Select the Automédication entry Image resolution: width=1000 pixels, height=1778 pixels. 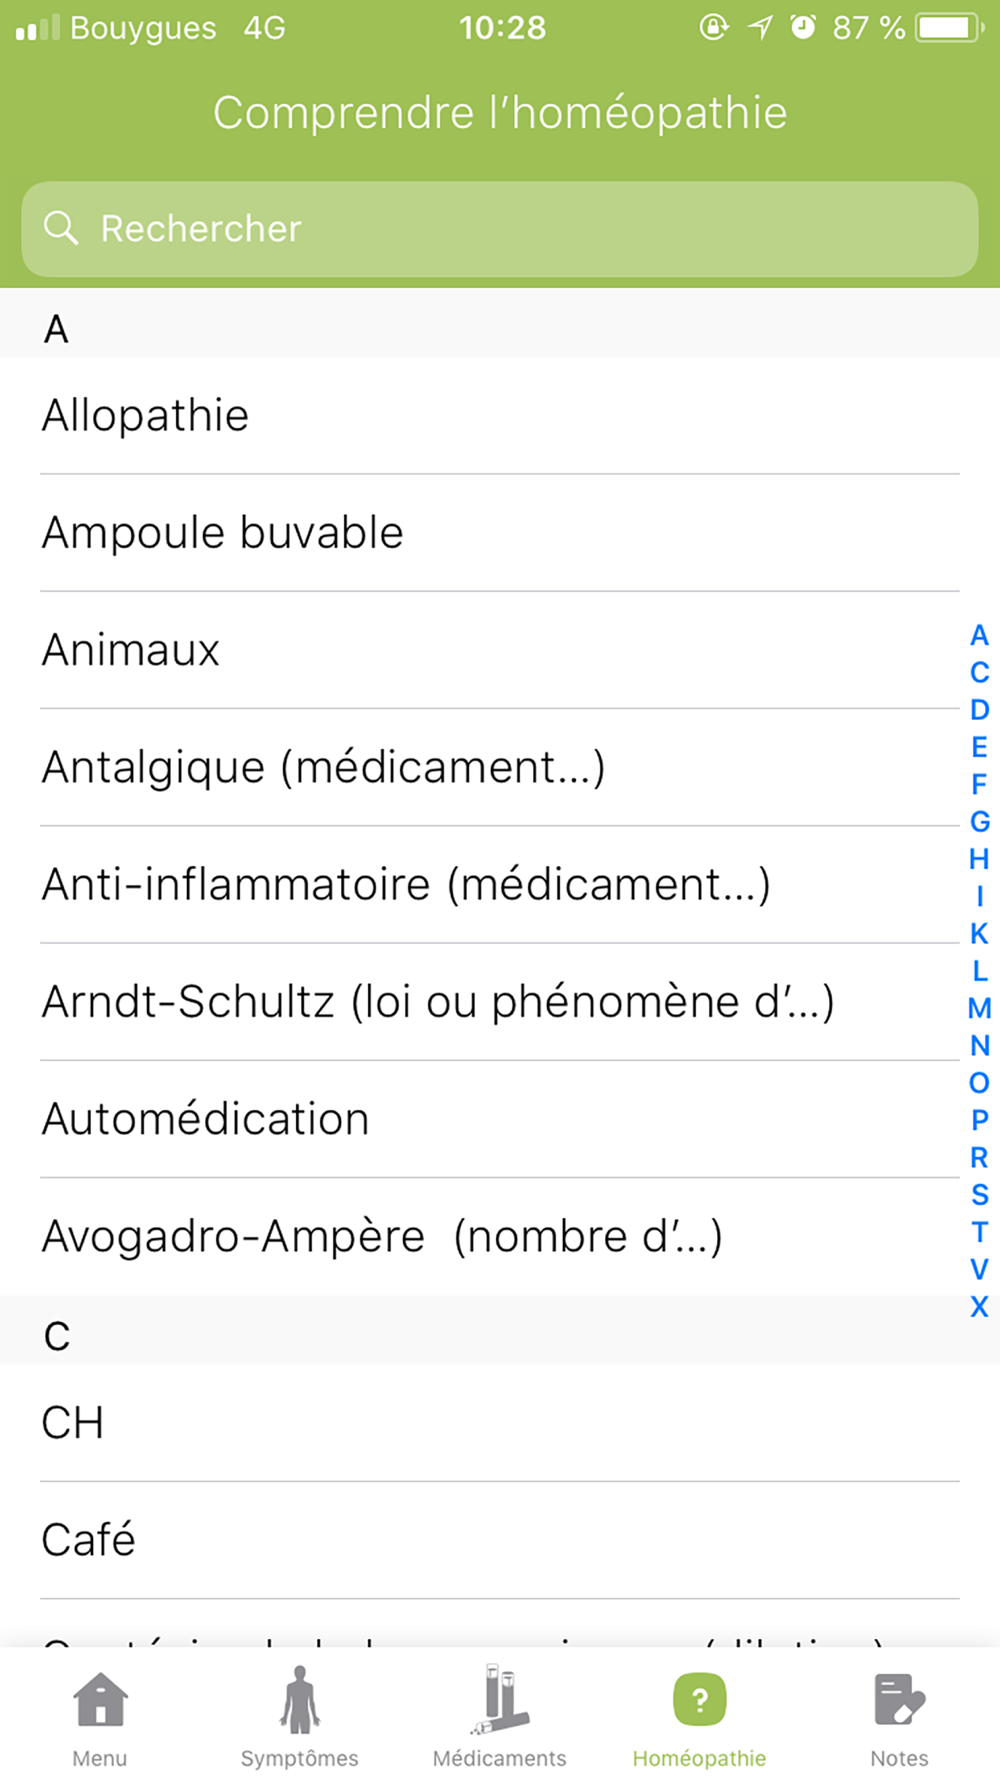click(500, 1119)
